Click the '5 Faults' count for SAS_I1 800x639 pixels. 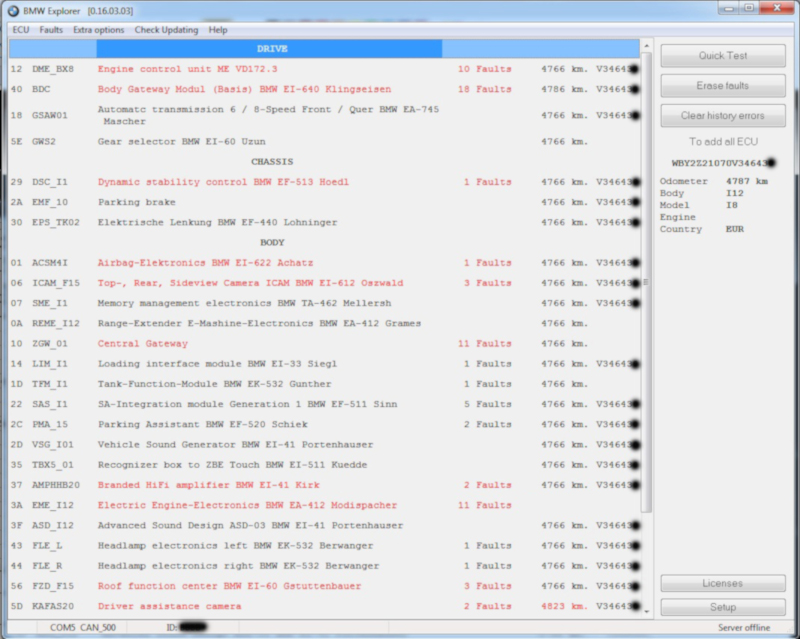(487, 404)
